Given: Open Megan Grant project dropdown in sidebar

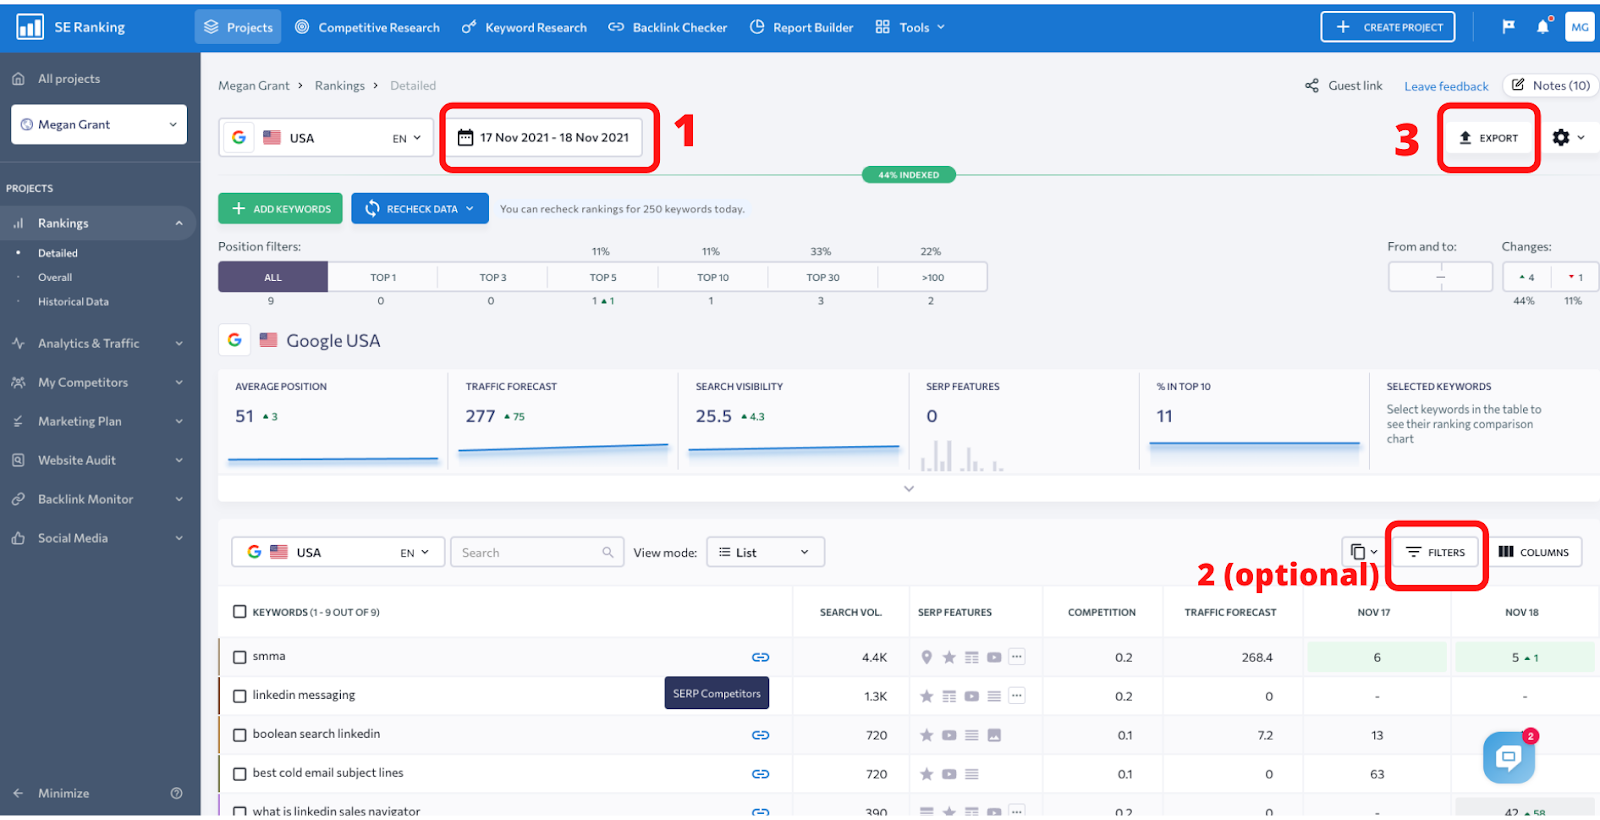Looking at the screenshot, I should pyautogui.click(x=99, y=125).
